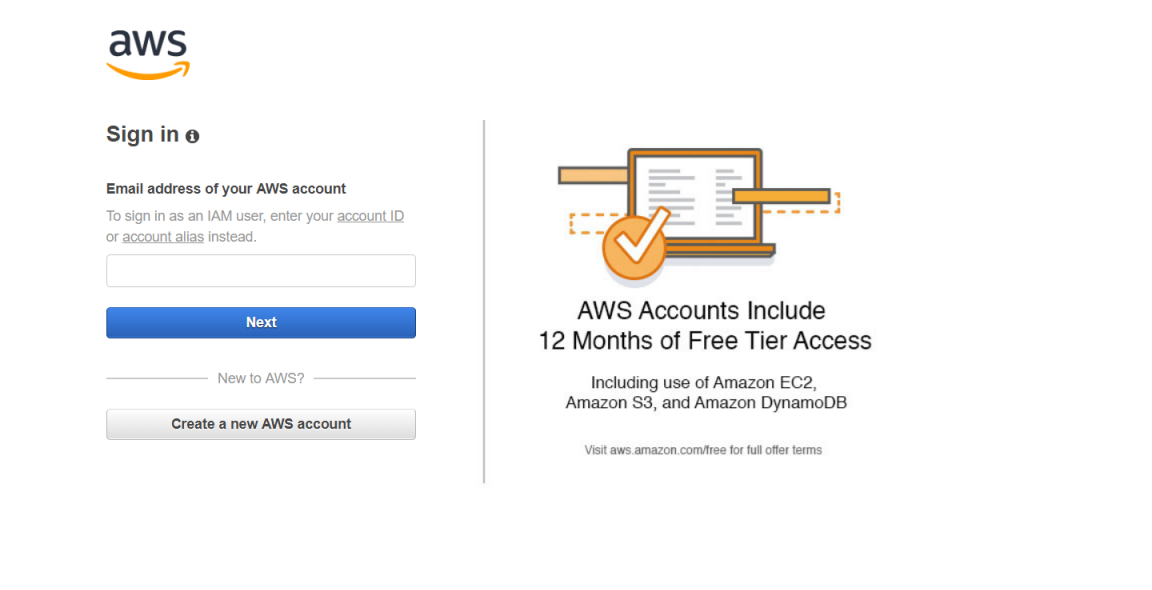The height and width of the screenshot is (590, 1152).
Task: Click the Sign in heading
Action: tap(143, 134)
